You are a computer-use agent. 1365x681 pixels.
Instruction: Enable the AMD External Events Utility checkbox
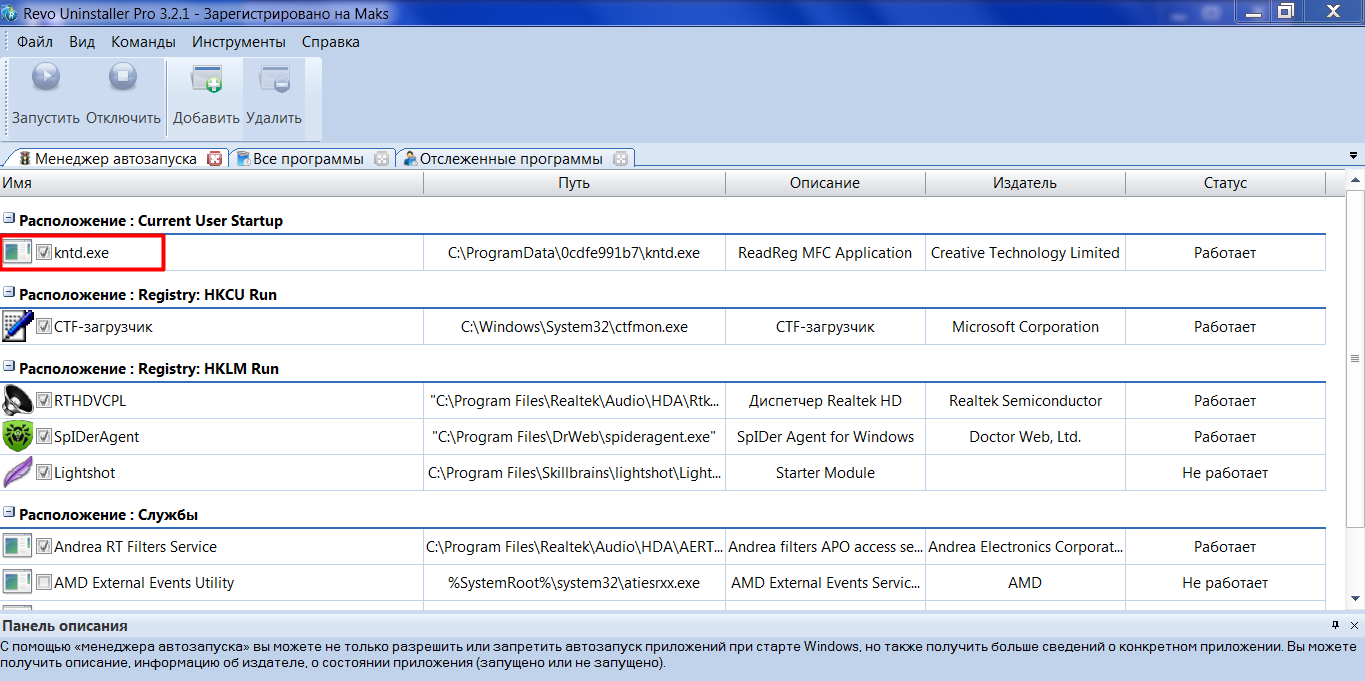pos(44,583)
